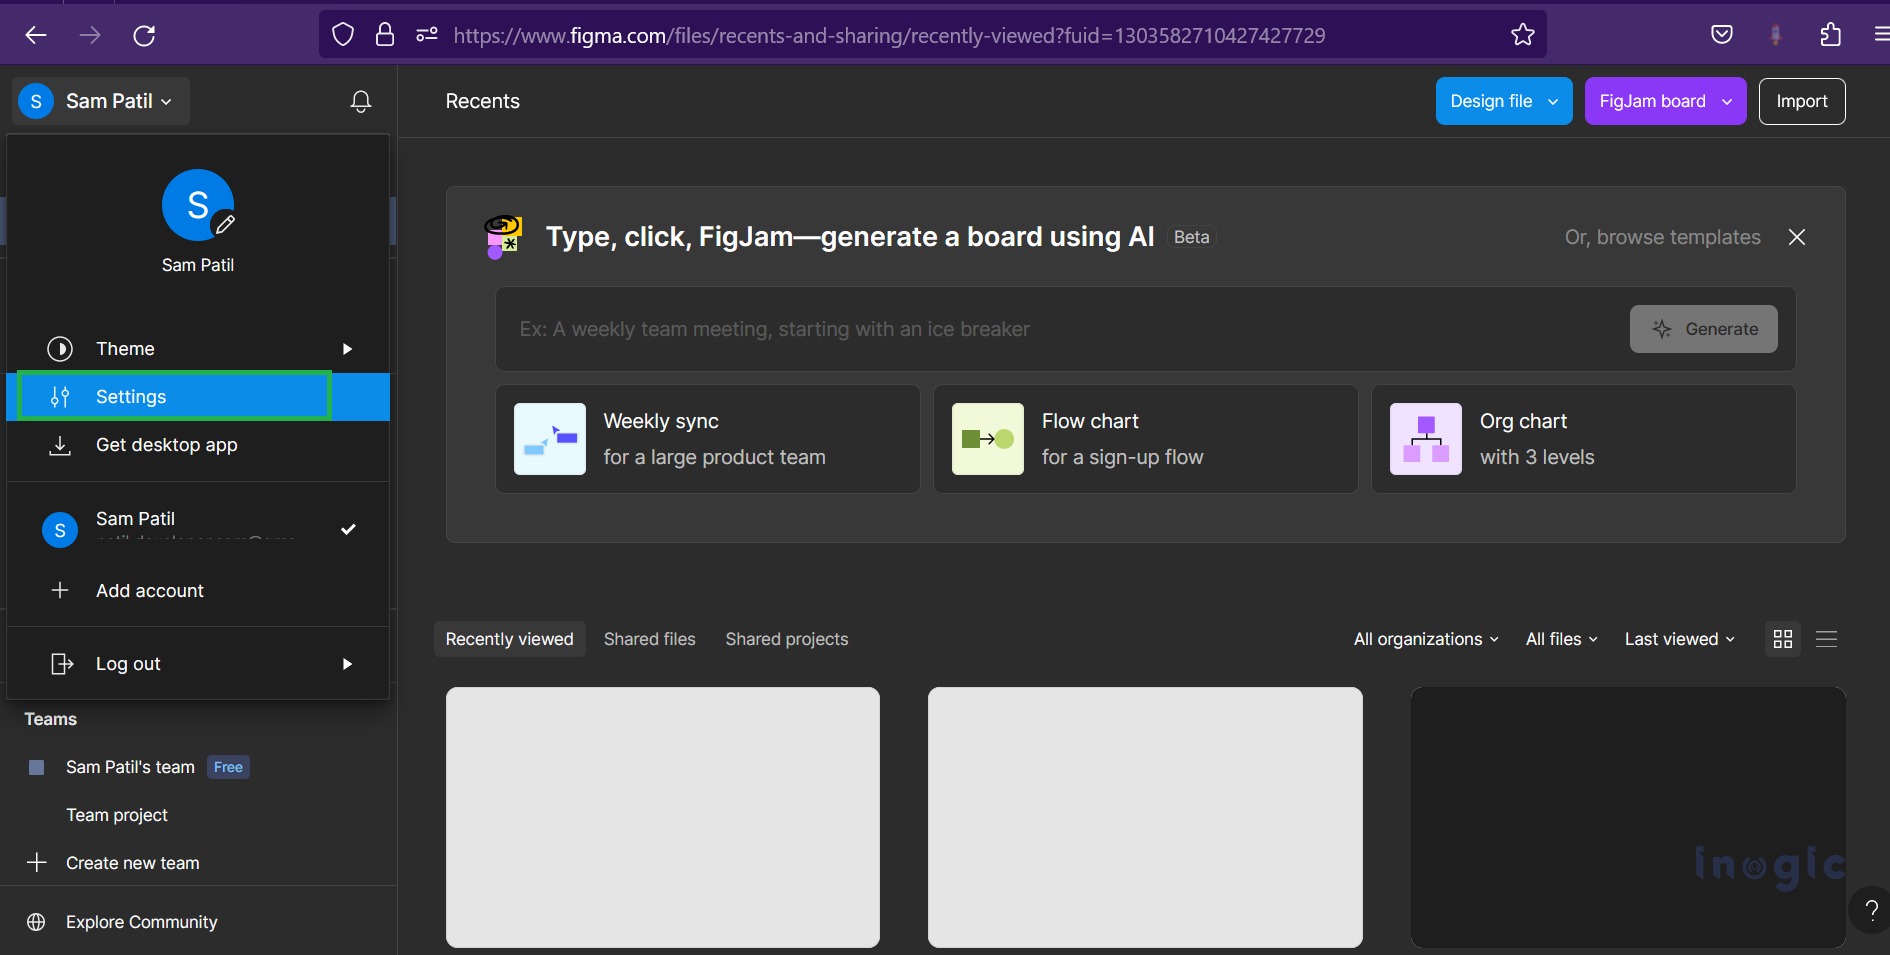The width and height of the screenshot is (1890, 955).
Task: Expand the Theme submenu arrow
Action: 347,349
